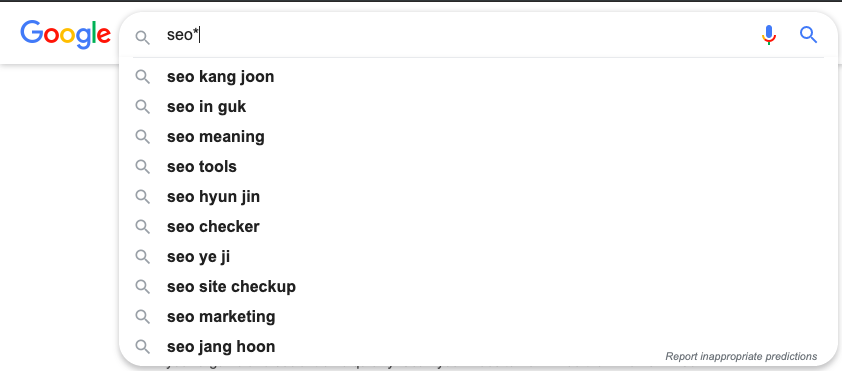Open the seo site checkup suggestion
The width and height of the screenshot is (842, 371).
click(478, 286)
